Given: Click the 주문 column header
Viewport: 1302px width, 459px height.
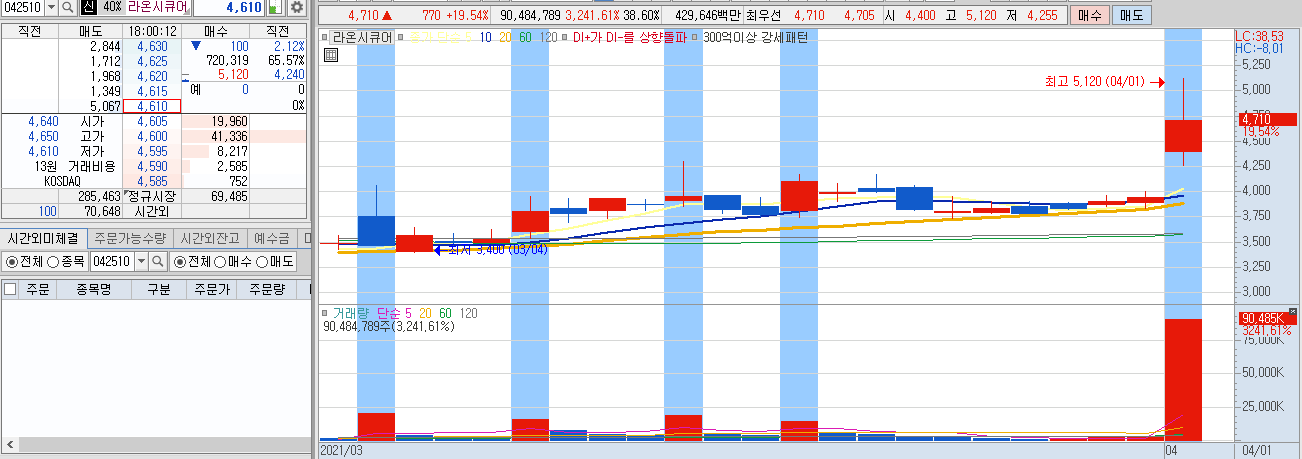Looking at the screenshot, I should point(38,289).
